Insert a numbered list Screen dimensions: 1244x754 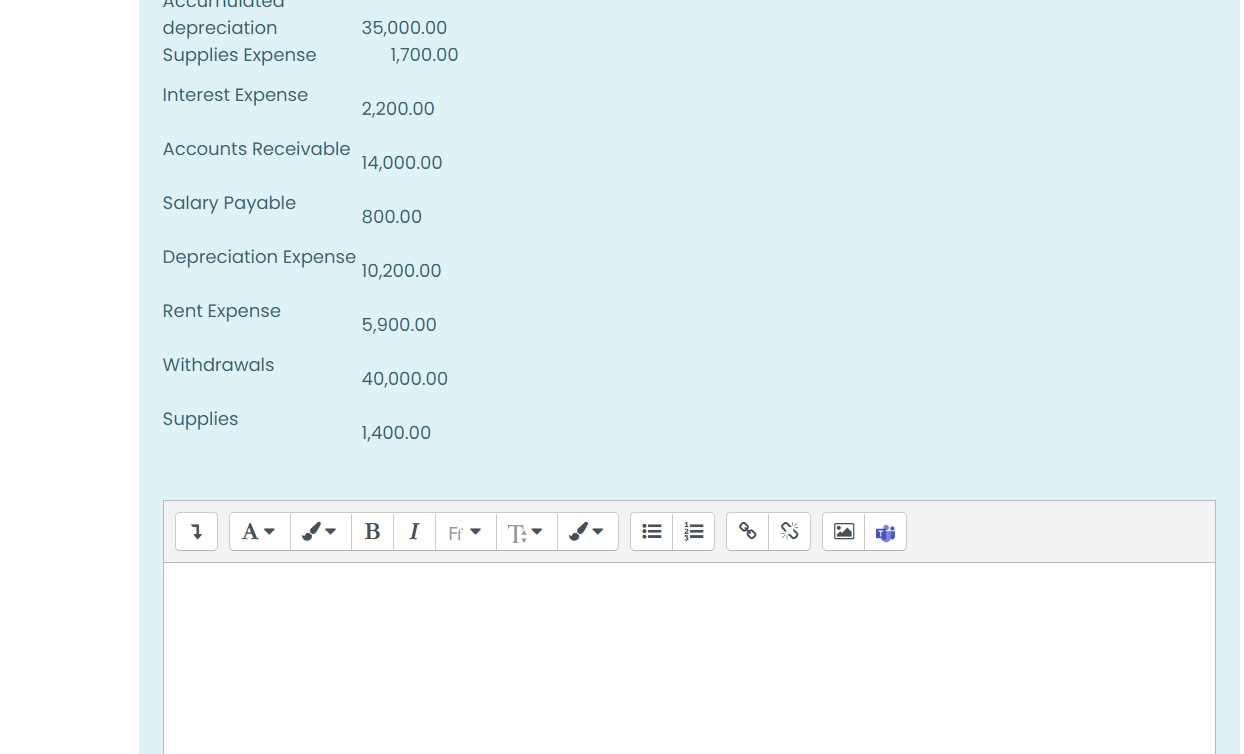pos(694,531)
